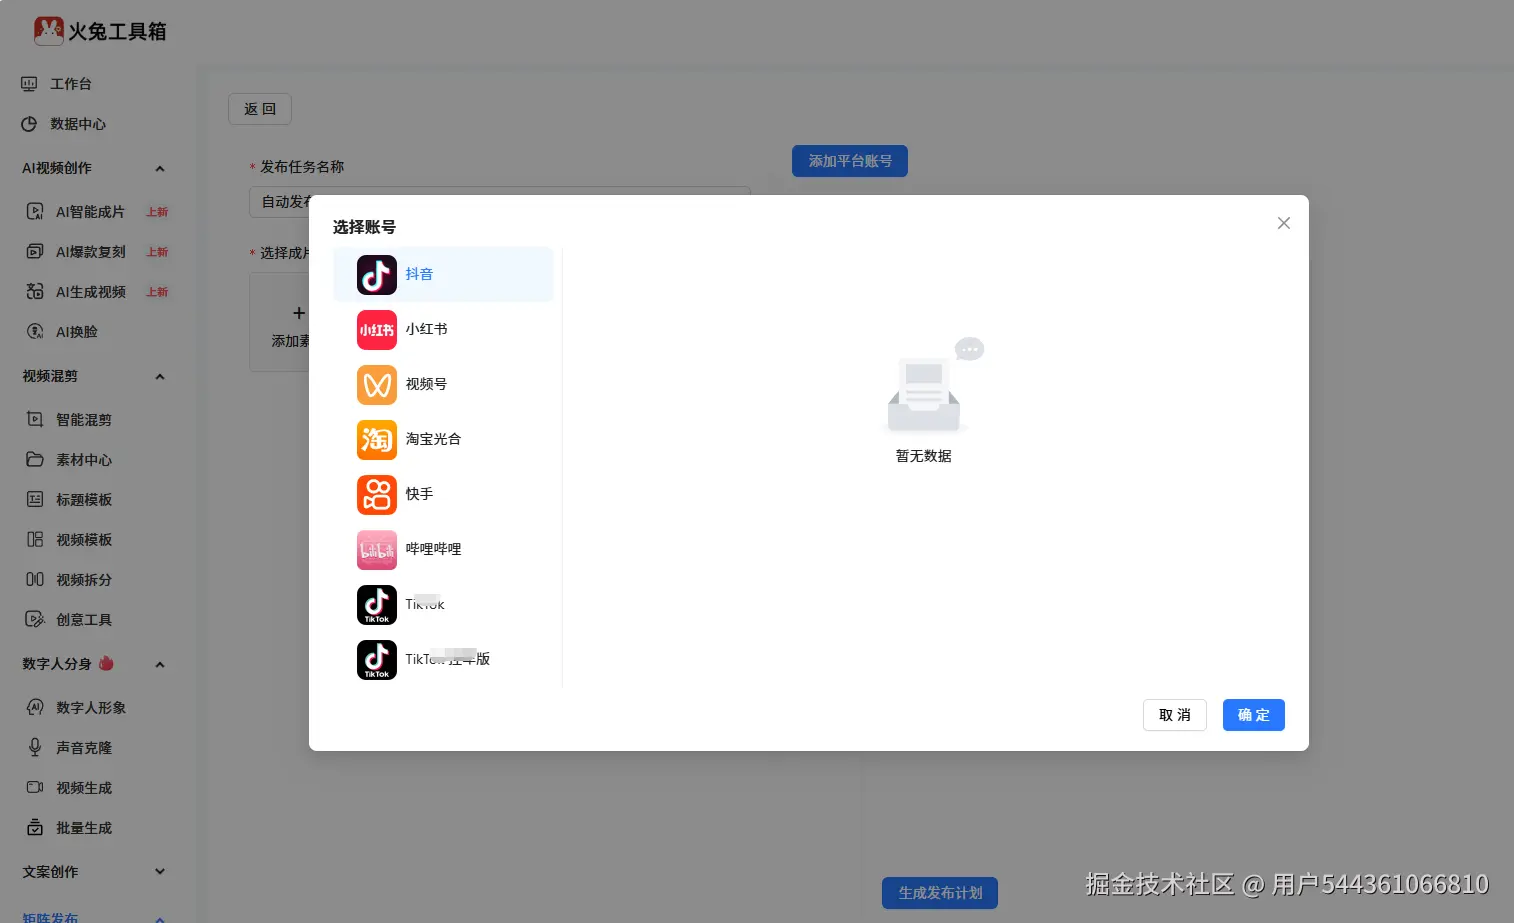The height and width of the screenshot is (923, 1514).
Task: Select the 快手 platform icon
Action: pos(377,495)
